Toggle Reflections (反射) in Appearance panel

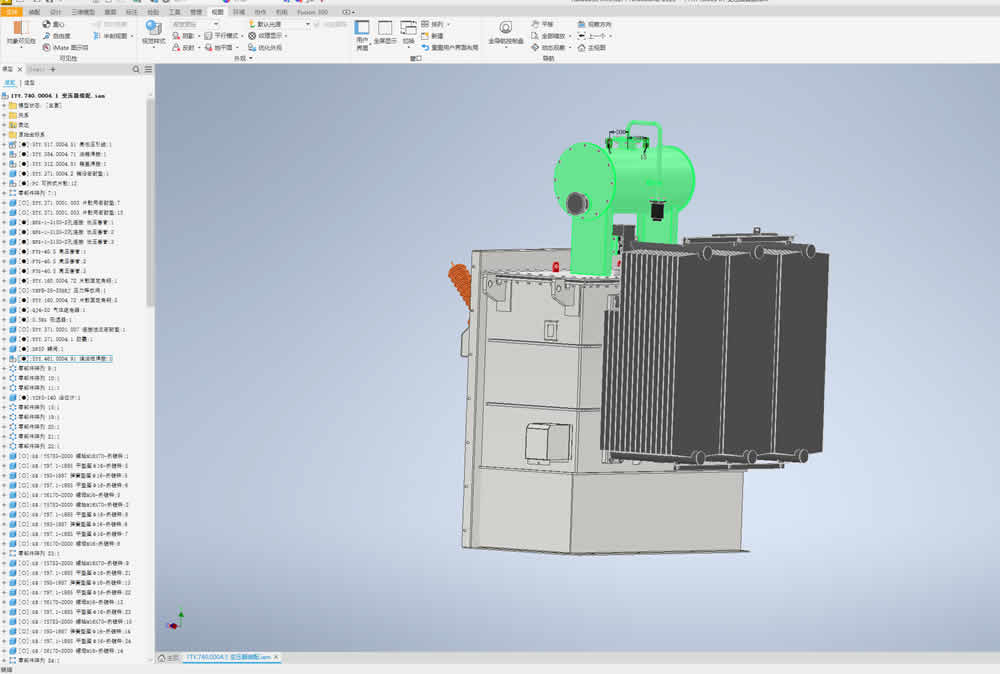[x=183, y=47]
